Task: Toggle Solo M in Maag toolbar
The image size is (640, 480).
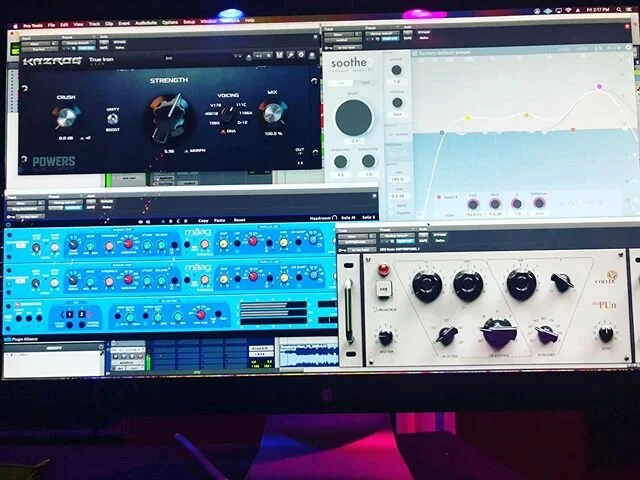Action: pyautogui.click(x=348, y=218)
